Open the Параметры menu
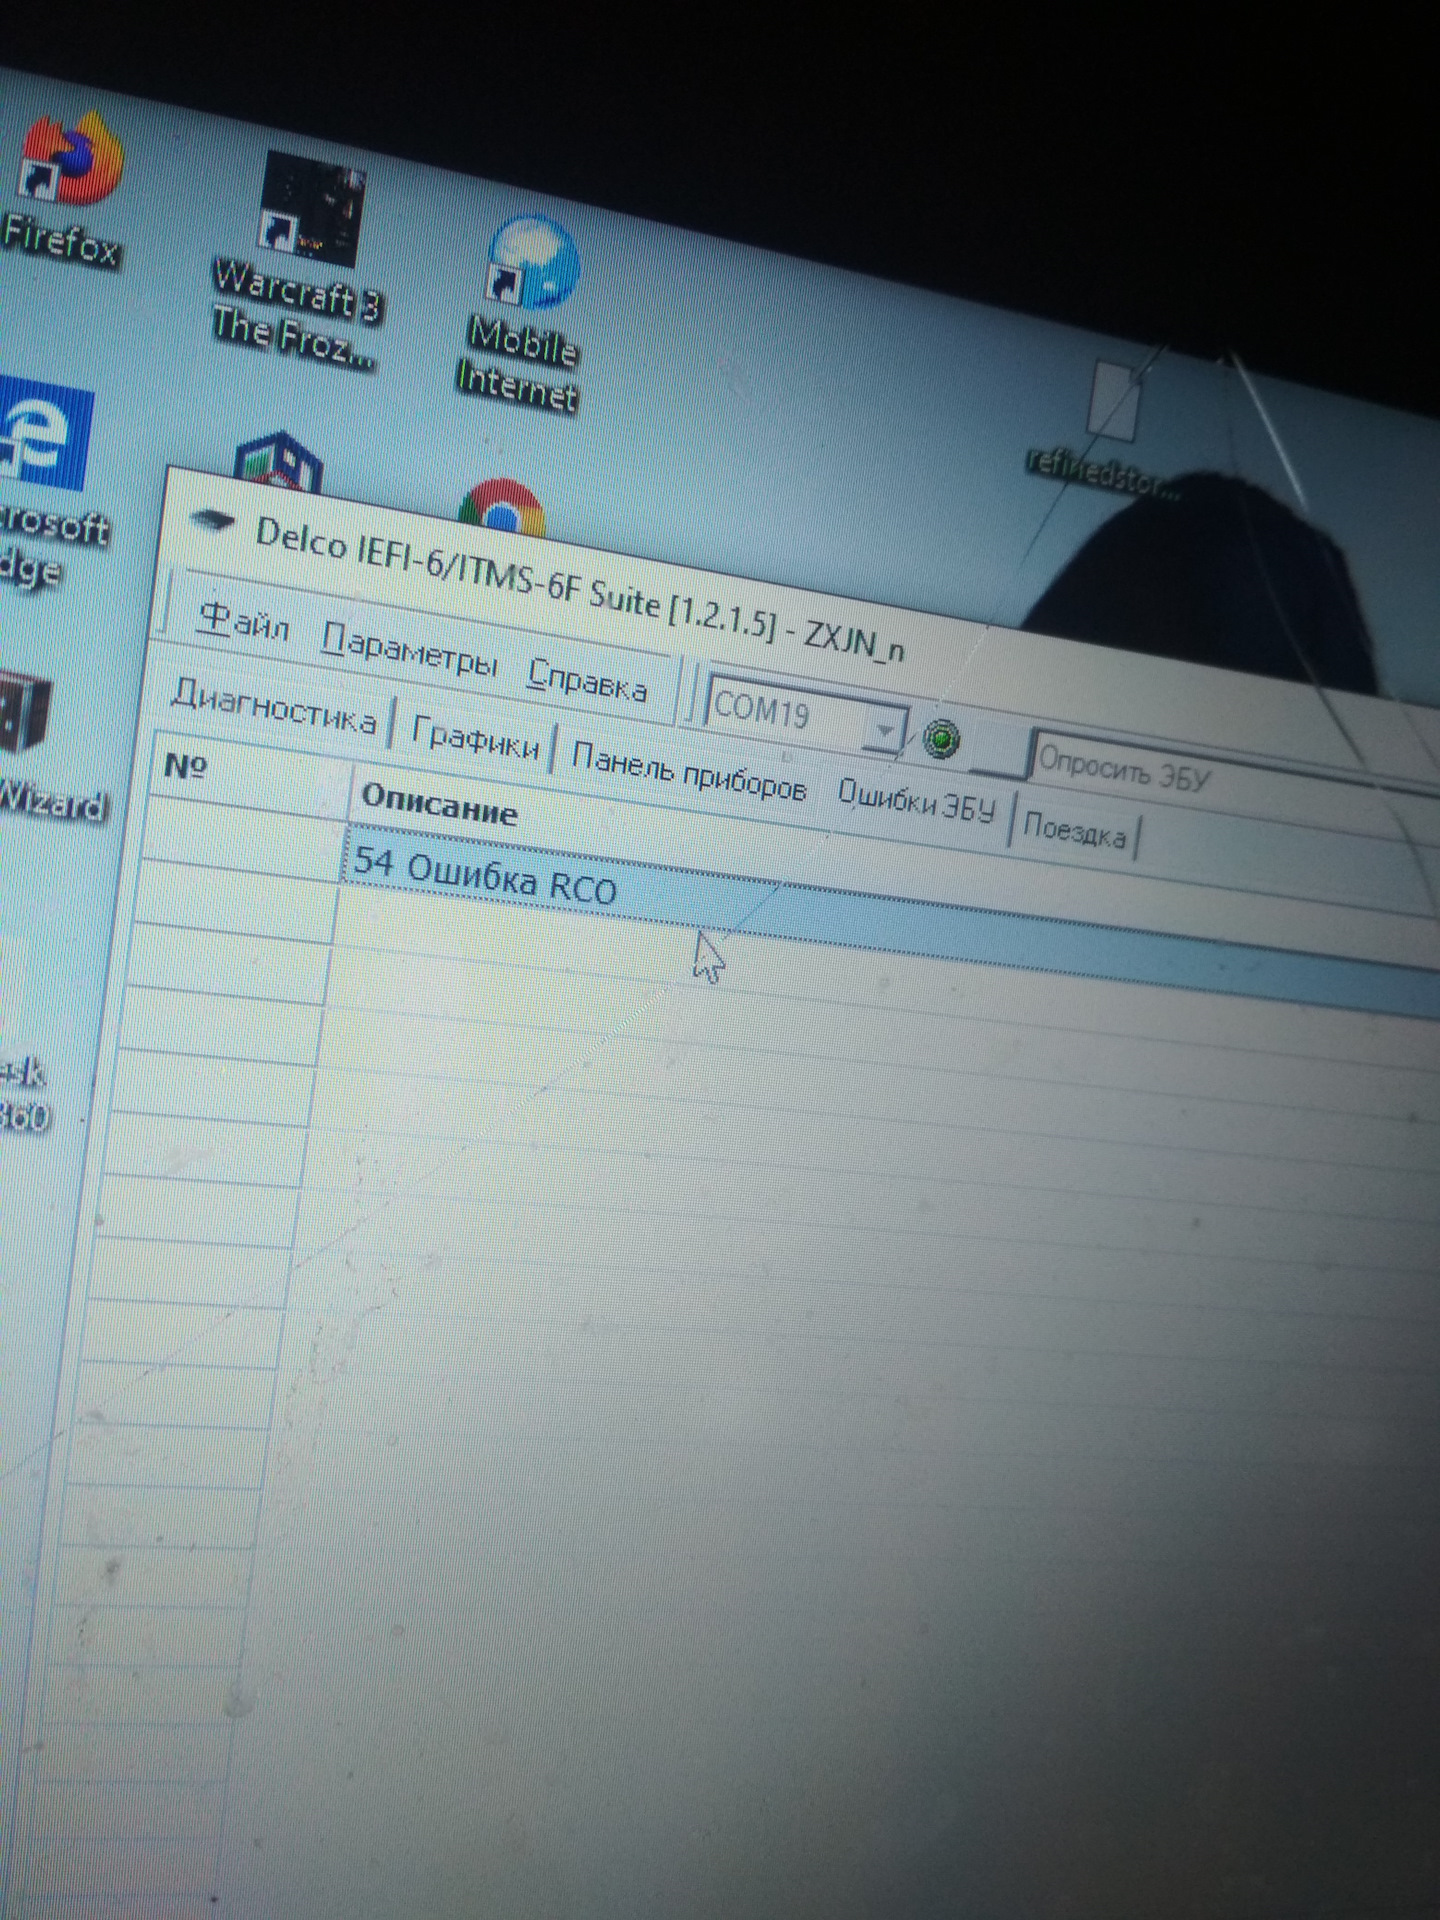 pos(409,652)
